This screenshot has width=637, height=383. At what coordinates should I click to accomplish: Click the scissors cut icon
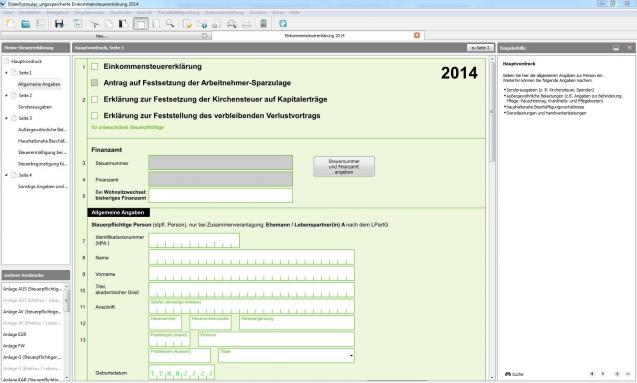tap(94, 24)
